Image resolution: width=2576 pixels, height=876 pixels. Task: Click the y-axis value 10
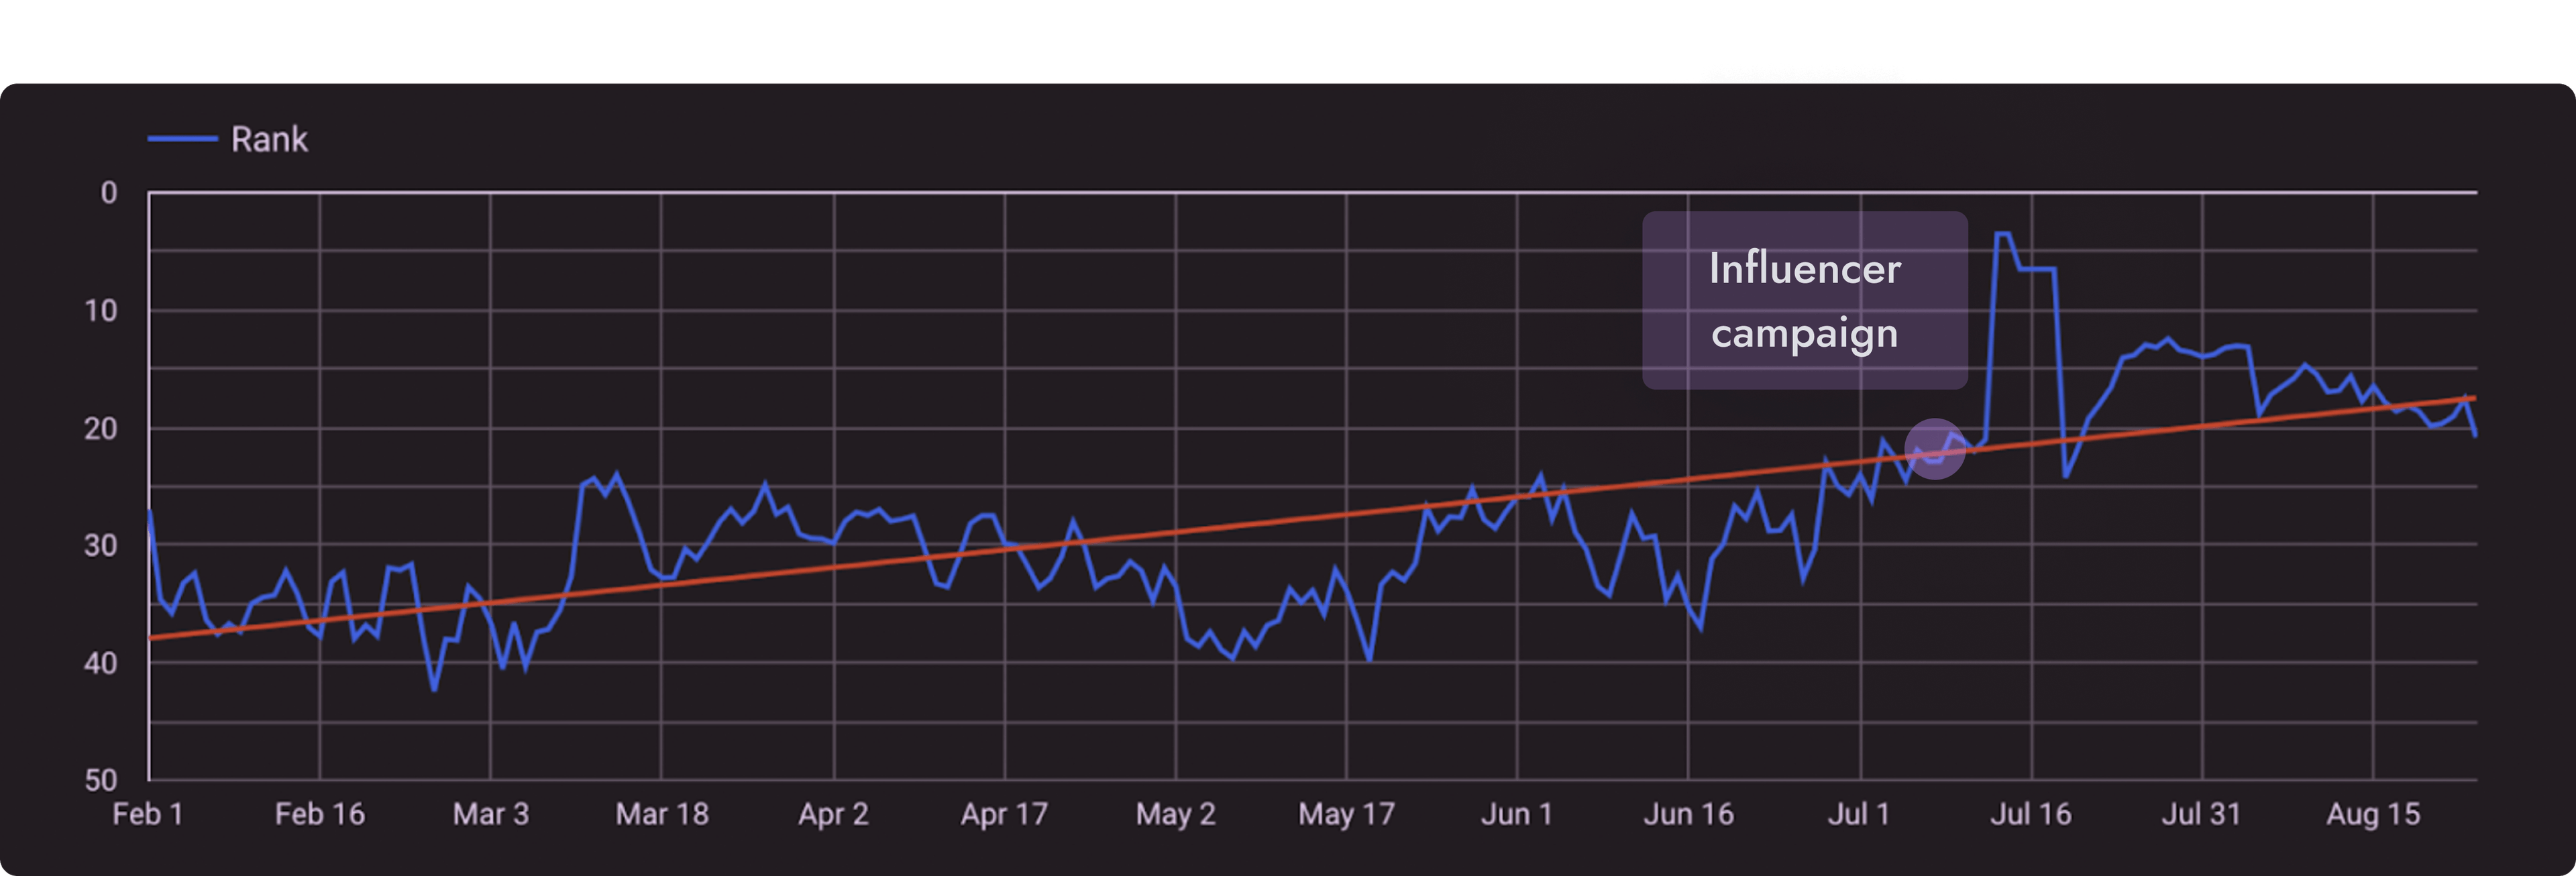101,311
